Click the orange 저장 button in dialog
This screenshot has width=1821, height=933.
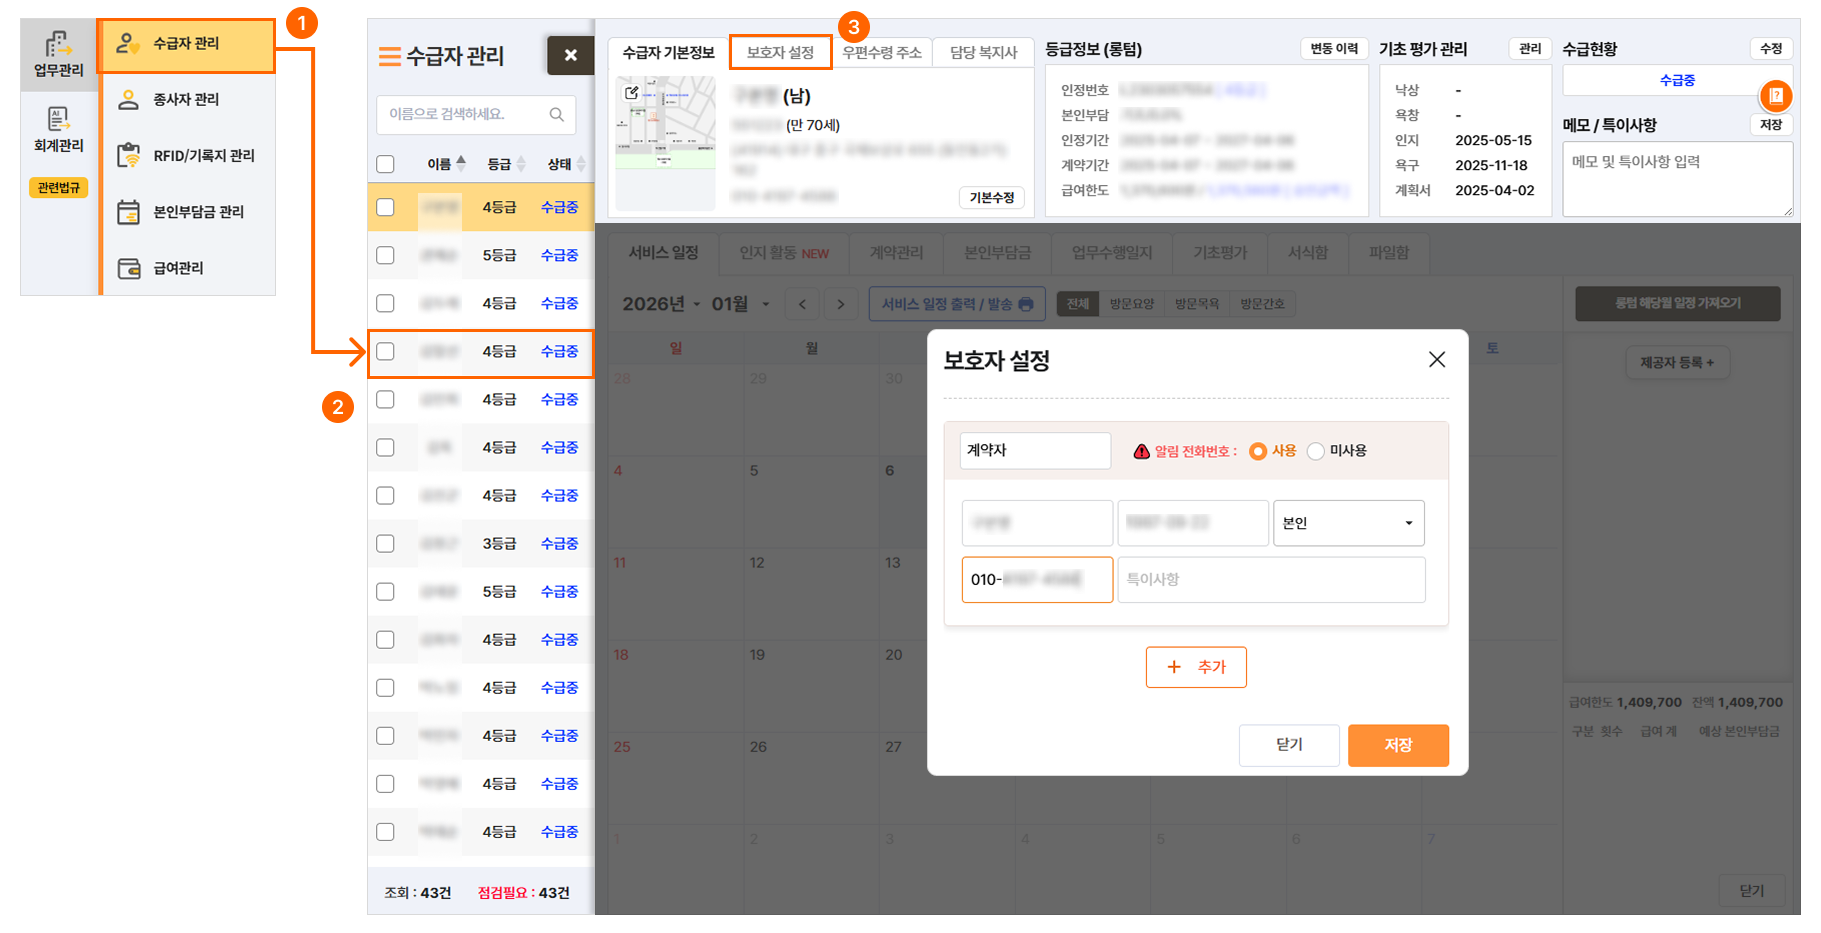click(1397, 745)
